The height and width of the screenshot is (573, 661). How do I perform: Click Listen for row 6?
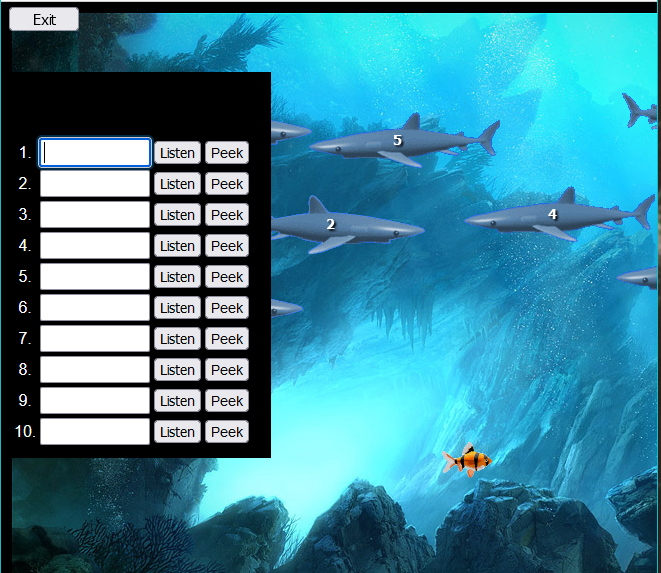(177, 308)
